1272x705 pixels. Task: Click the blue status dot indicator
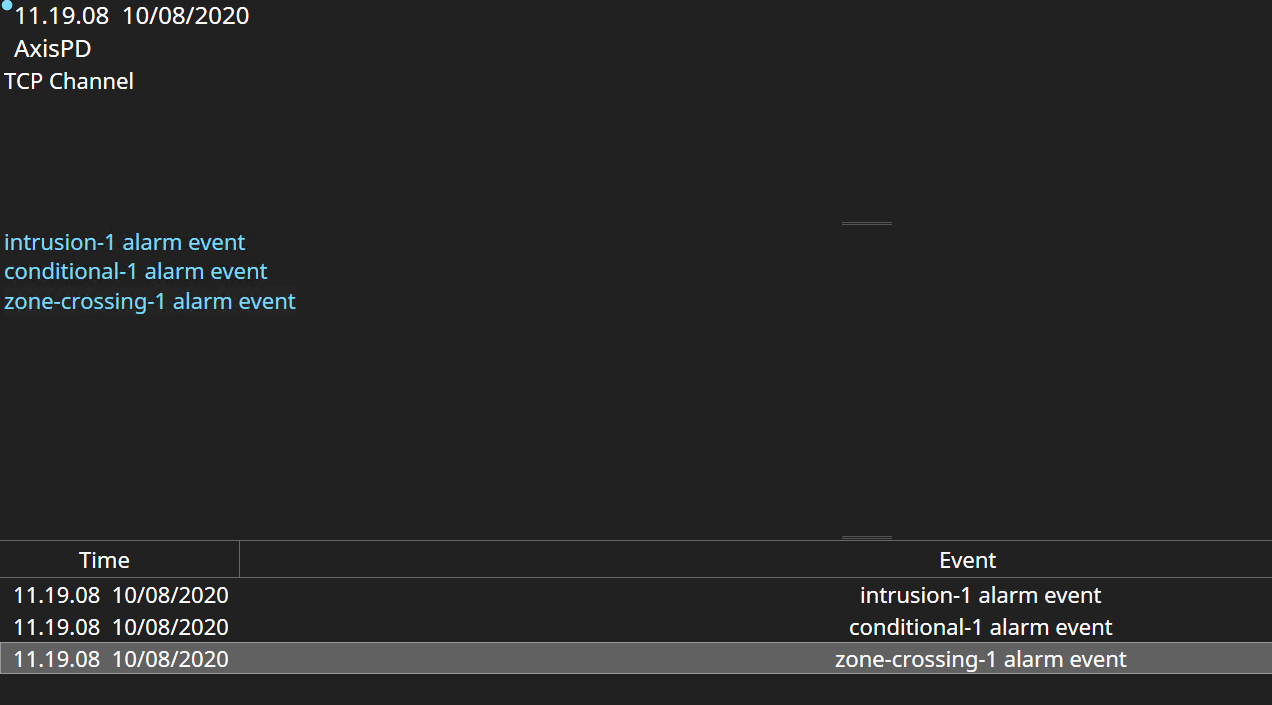[x=7, y=5]
